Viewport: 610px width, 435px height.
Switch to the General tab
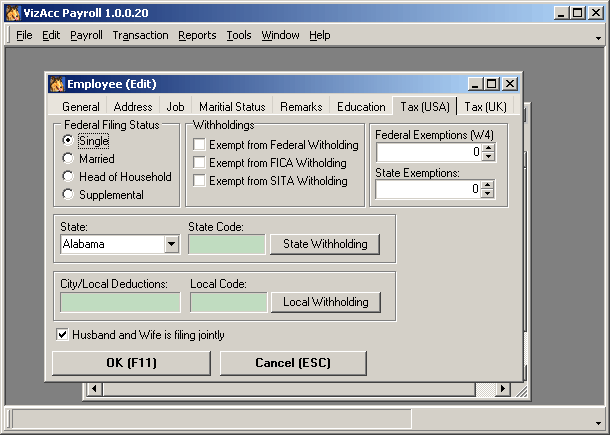click(x=81, y=107)
